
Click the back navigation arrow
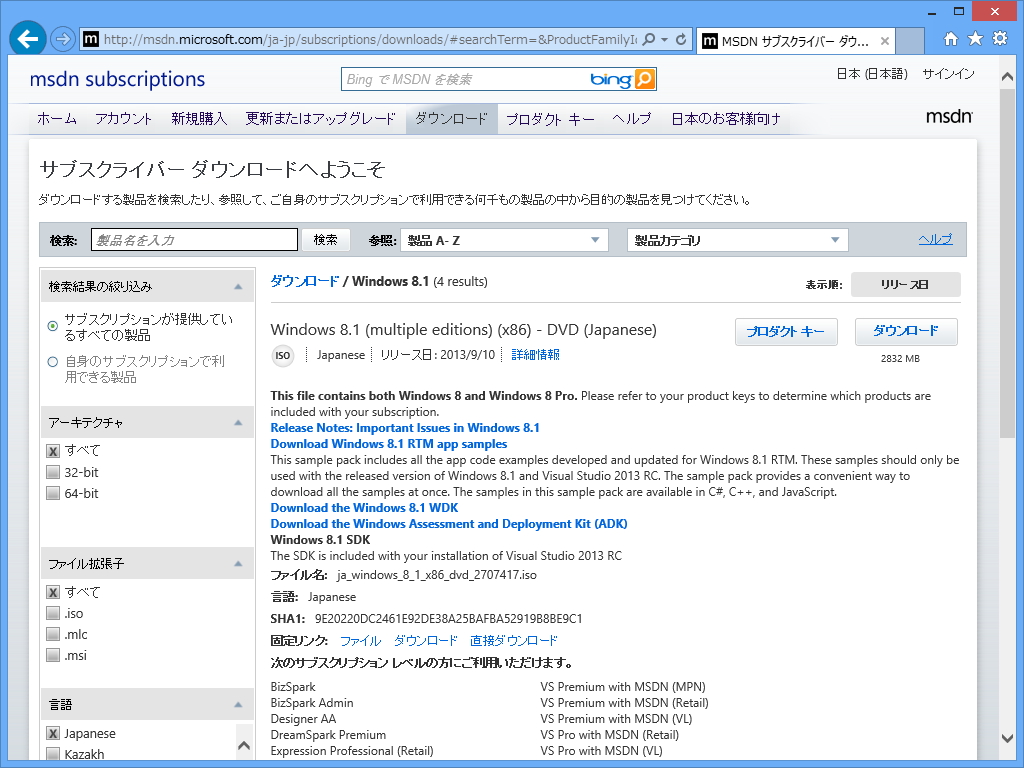28,40
